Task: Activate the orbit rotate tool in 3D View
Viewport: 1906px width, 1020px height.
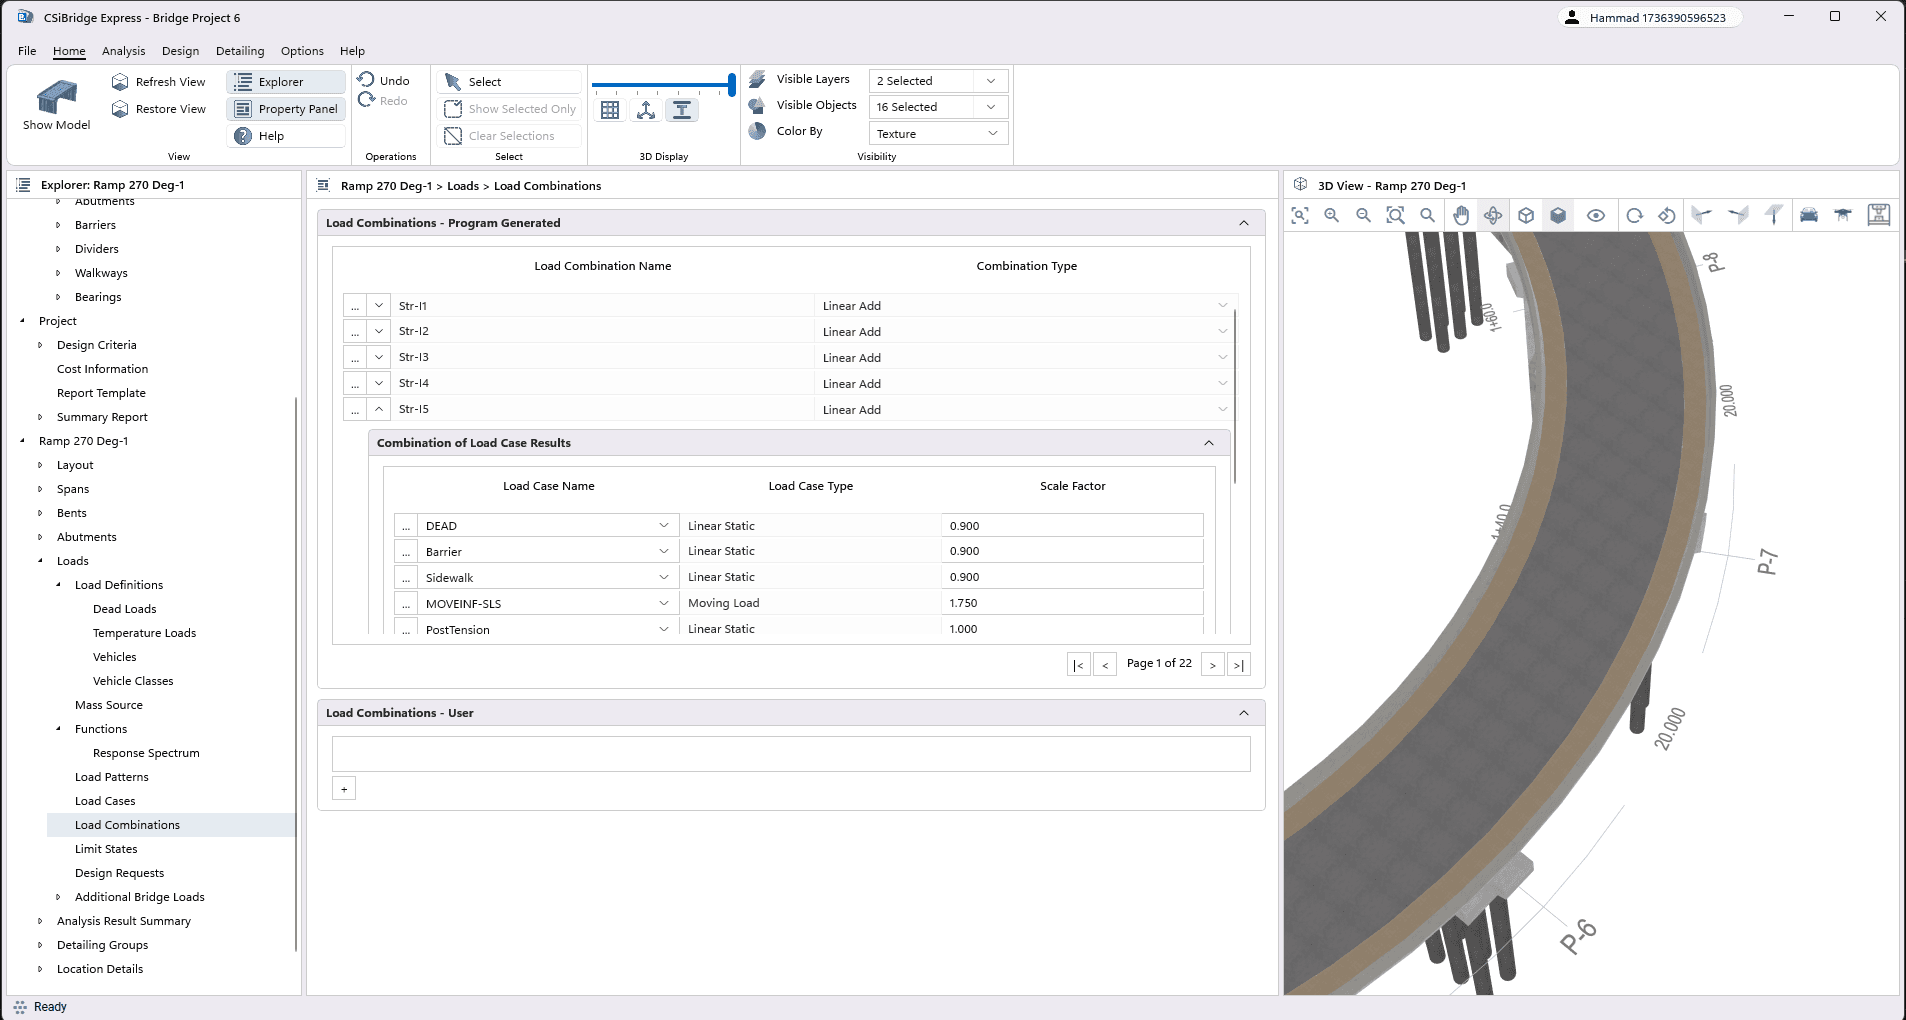Action: click(1493, 215)
